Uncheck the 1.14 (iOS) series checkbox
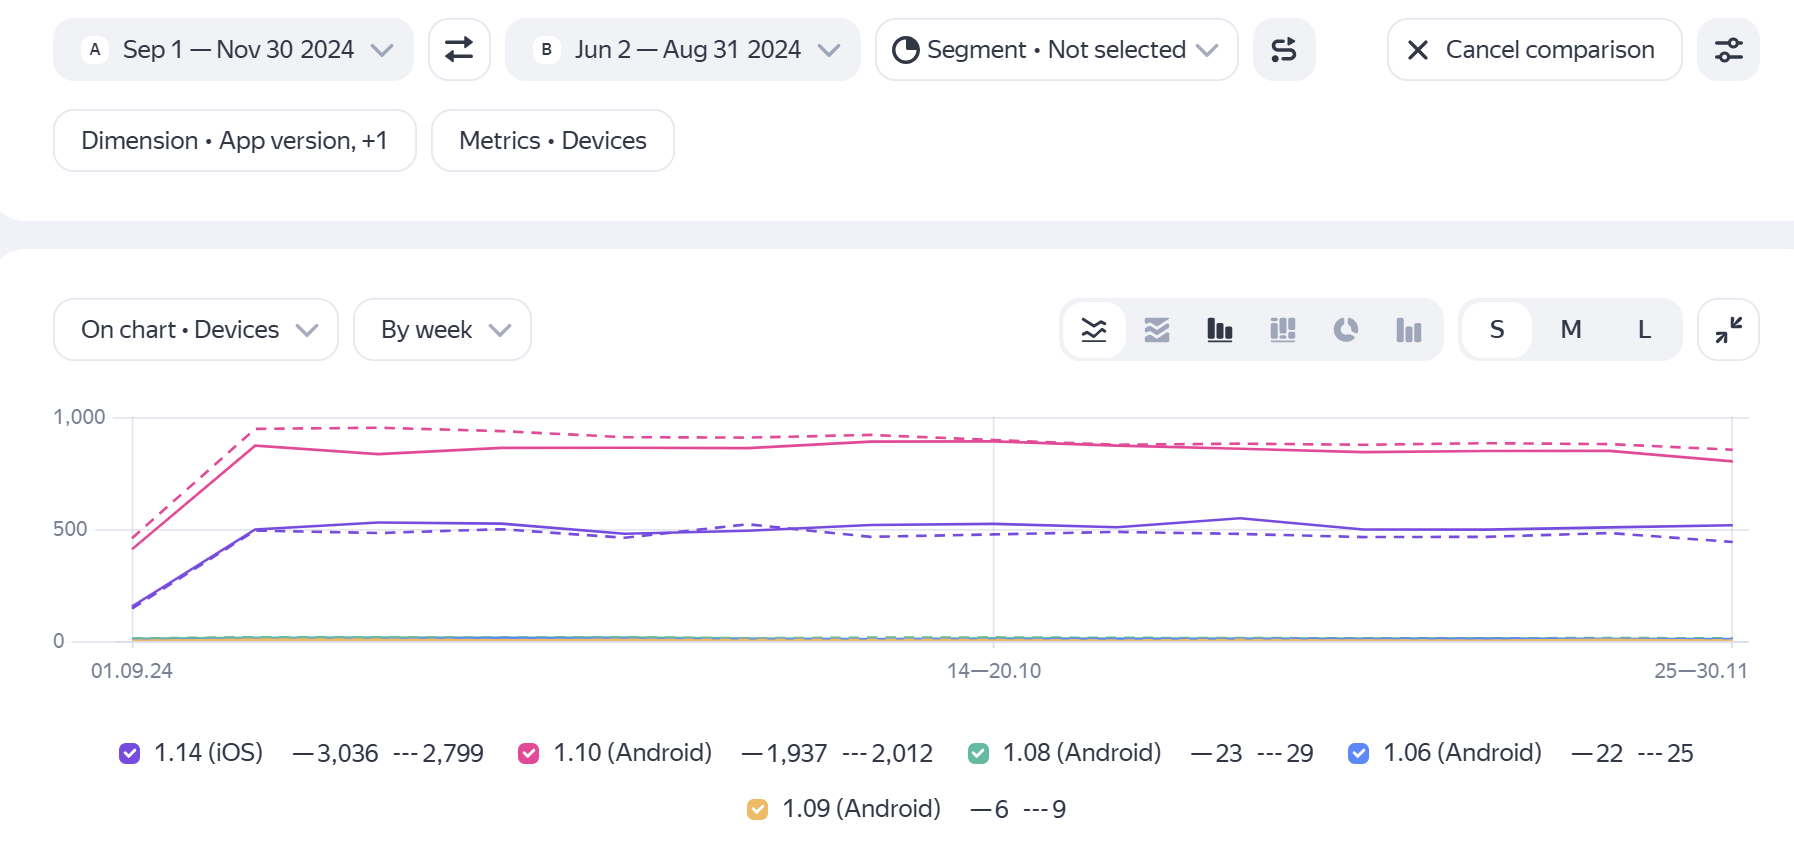The image size is (1794, 842). tap(130, 754)
